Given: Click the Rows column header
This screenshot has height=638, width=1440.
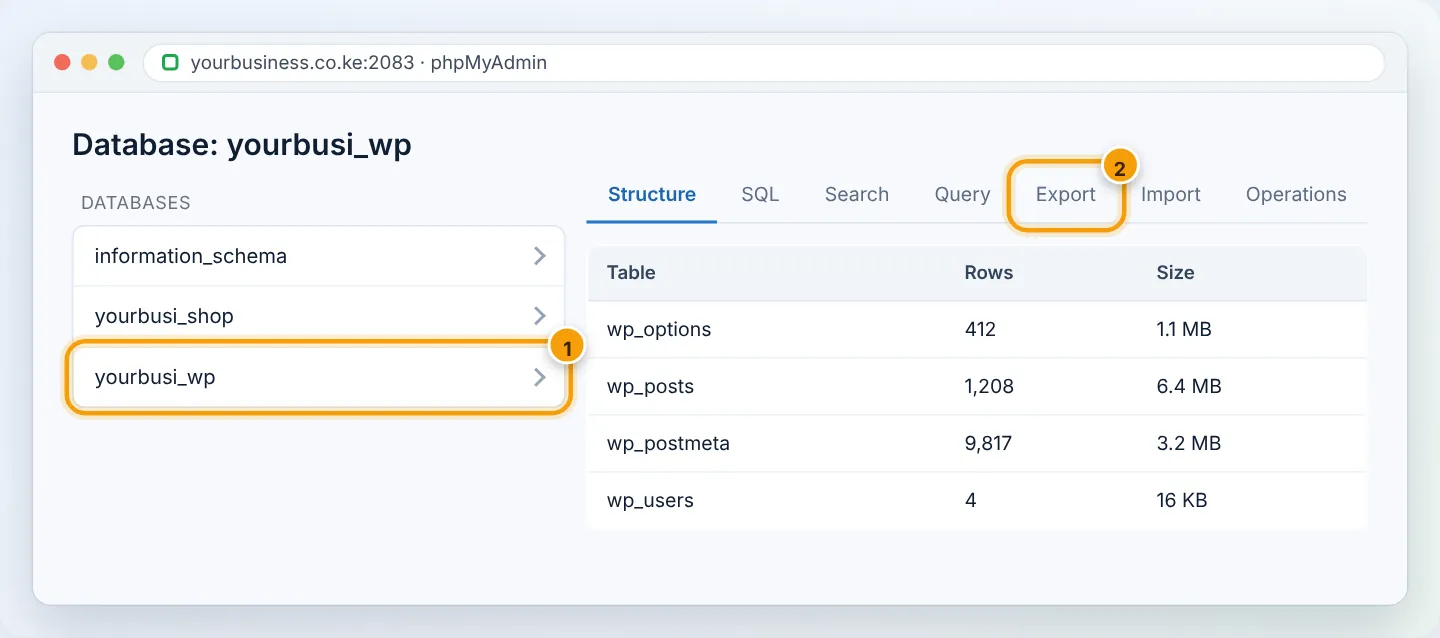Looking at the screenshot, I should point(989,272).
